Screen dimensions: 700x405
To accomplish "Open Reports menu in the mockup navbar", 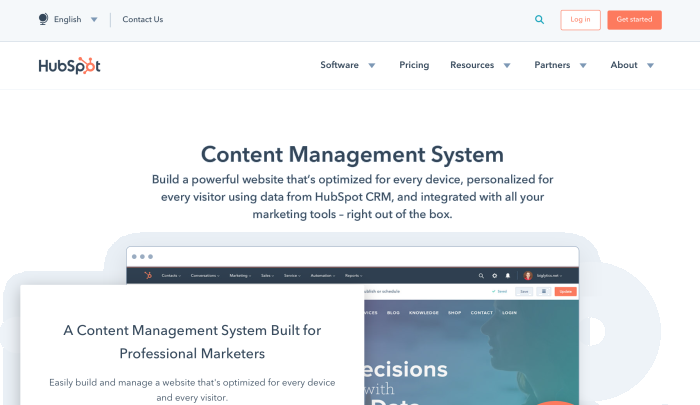I will tap(354, 276).
